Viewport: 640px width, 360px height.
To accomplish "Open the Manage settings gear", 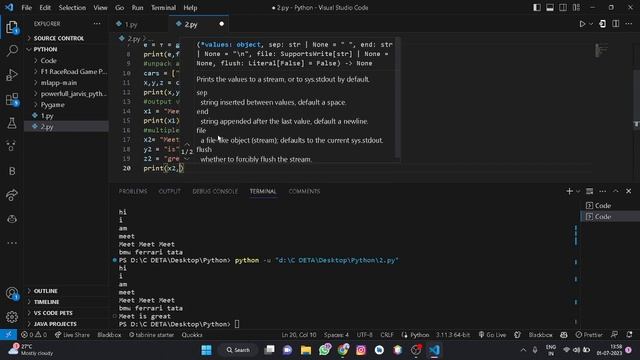I will click(12, 316).
